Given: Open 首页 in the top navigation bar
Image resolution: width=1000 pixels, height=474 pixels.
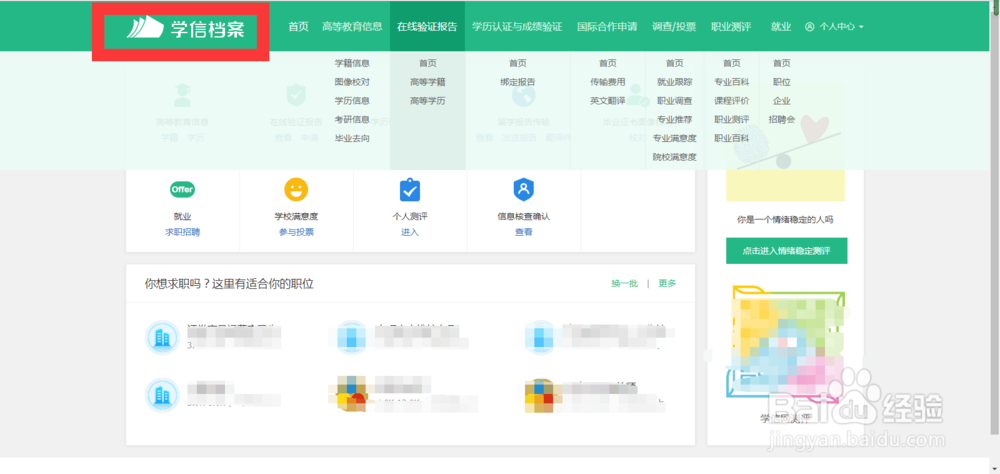Looking at the screenshot, I should [x=298, y=27].
